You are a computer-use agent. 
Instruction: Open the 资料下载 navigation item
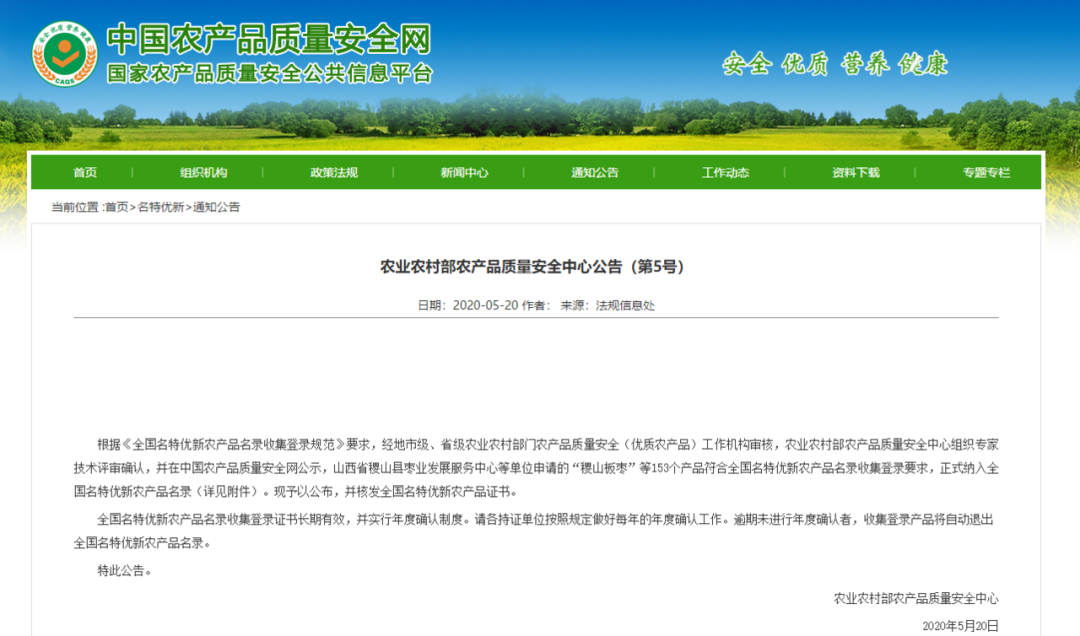click(856, 172)
